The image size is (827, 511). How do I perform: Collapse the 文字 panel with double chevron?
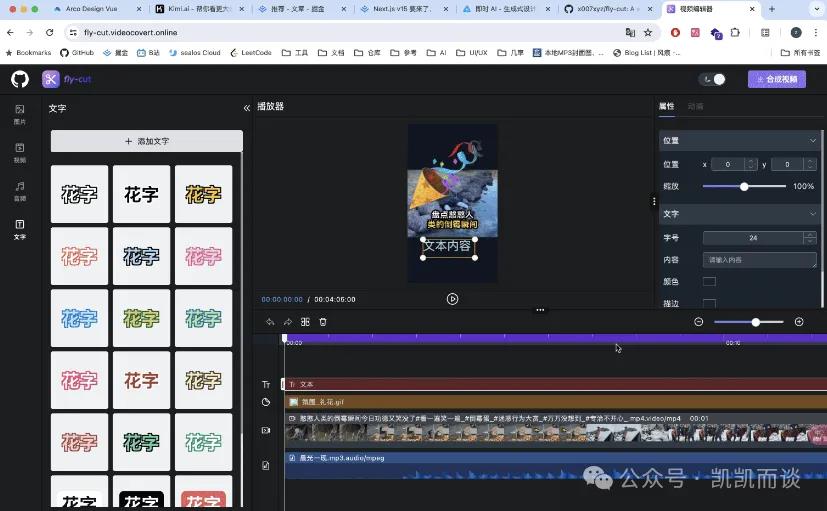pos(246,108)
